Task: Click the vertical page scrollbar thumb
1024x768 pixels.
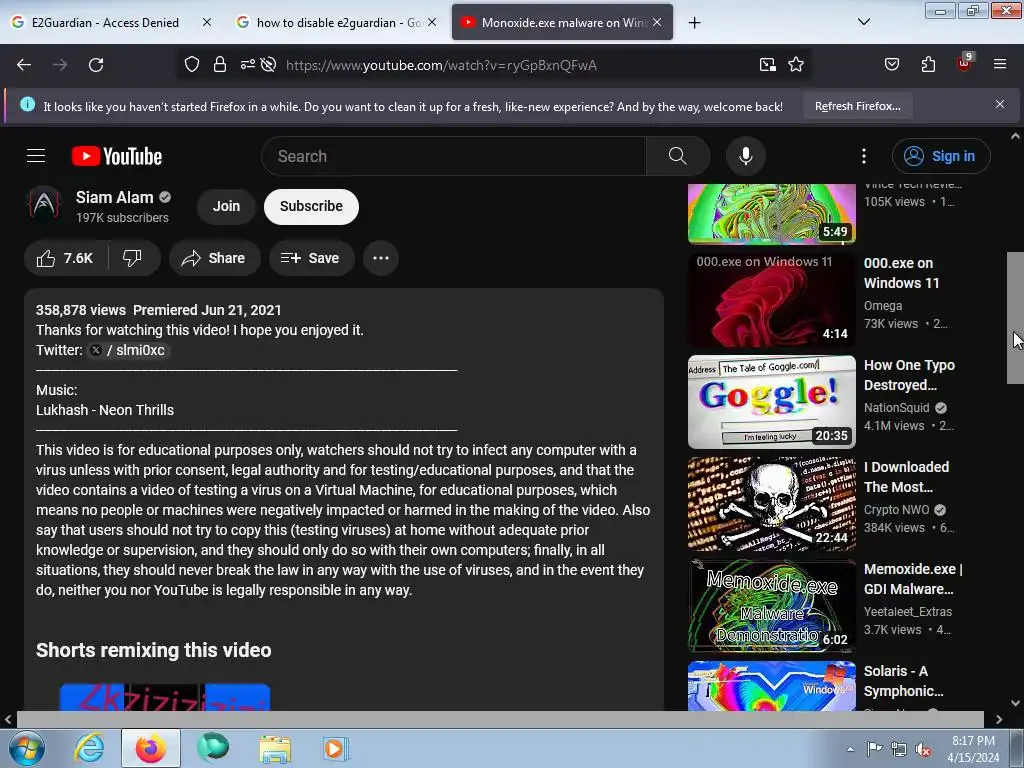Action: 1015,318
